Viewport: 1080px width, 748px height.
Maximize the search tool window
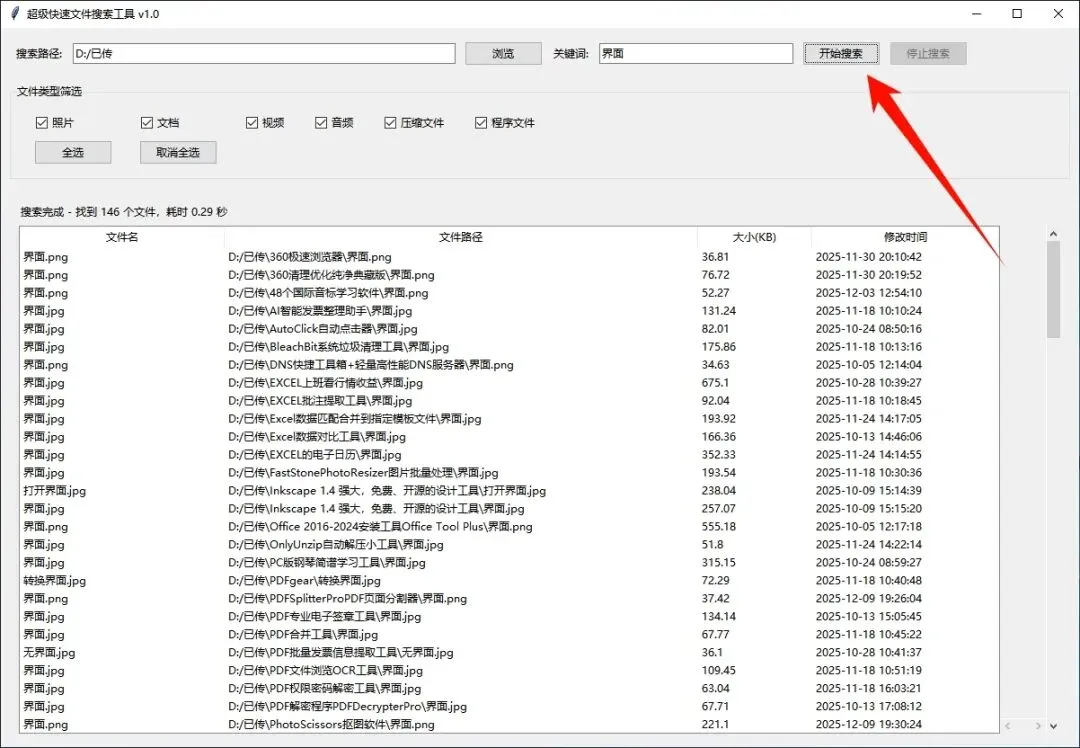coord(1017,14)
